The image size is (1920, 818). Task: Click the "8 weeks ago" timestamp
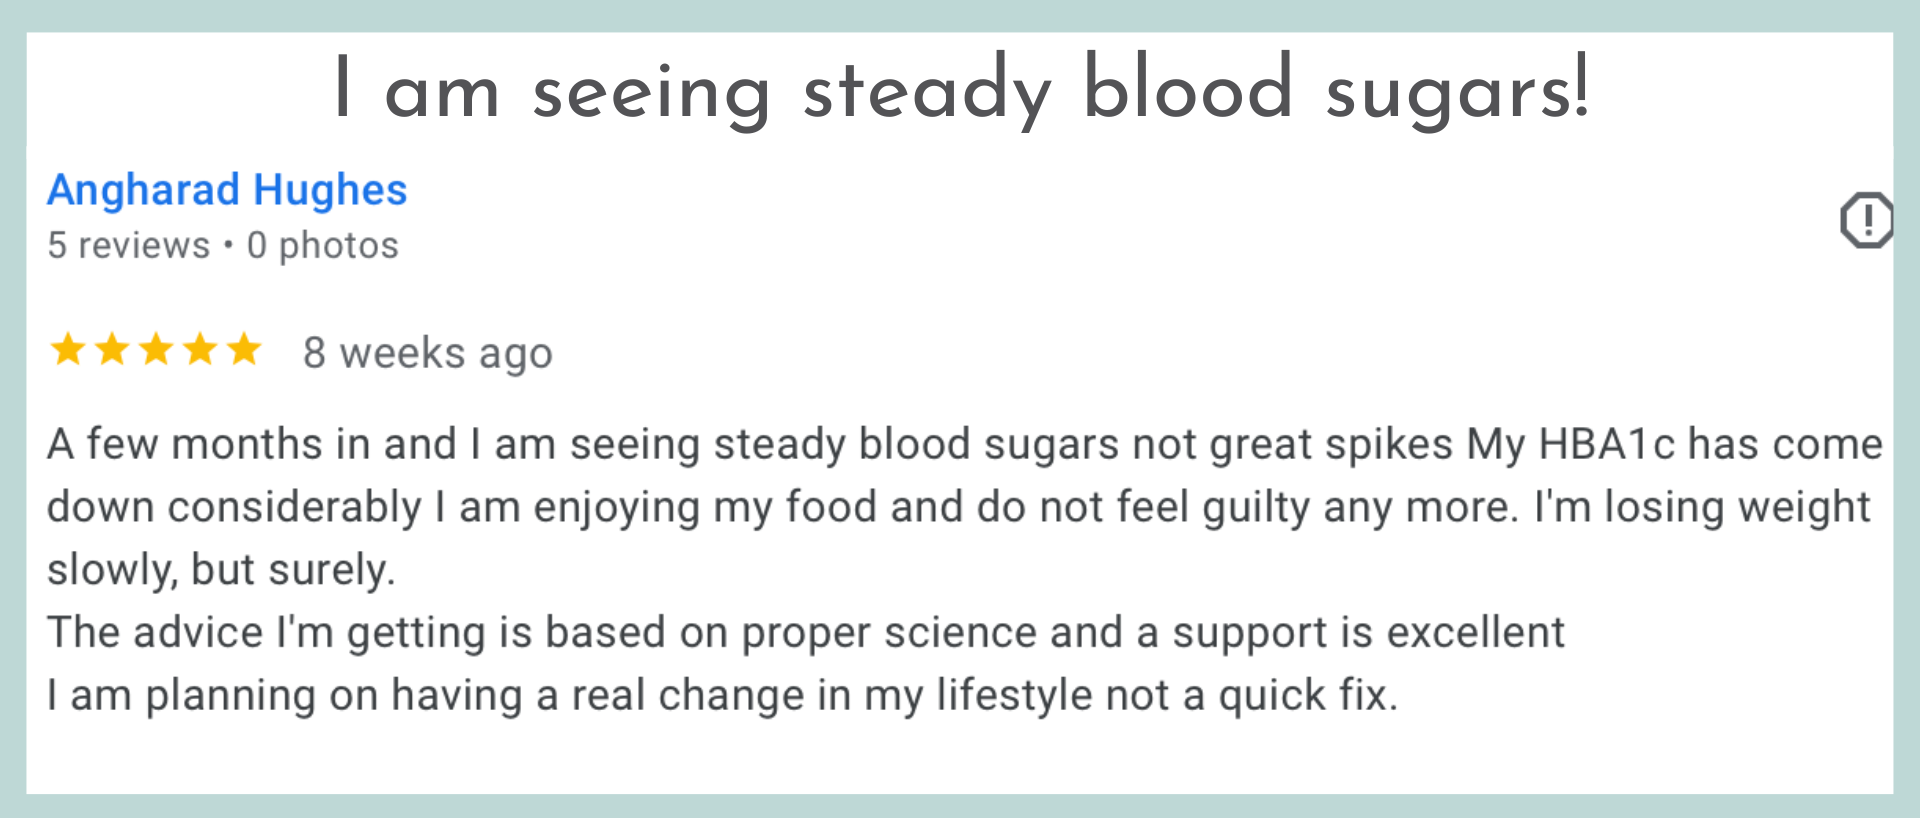pyautogui.click(x=428, y=353)
